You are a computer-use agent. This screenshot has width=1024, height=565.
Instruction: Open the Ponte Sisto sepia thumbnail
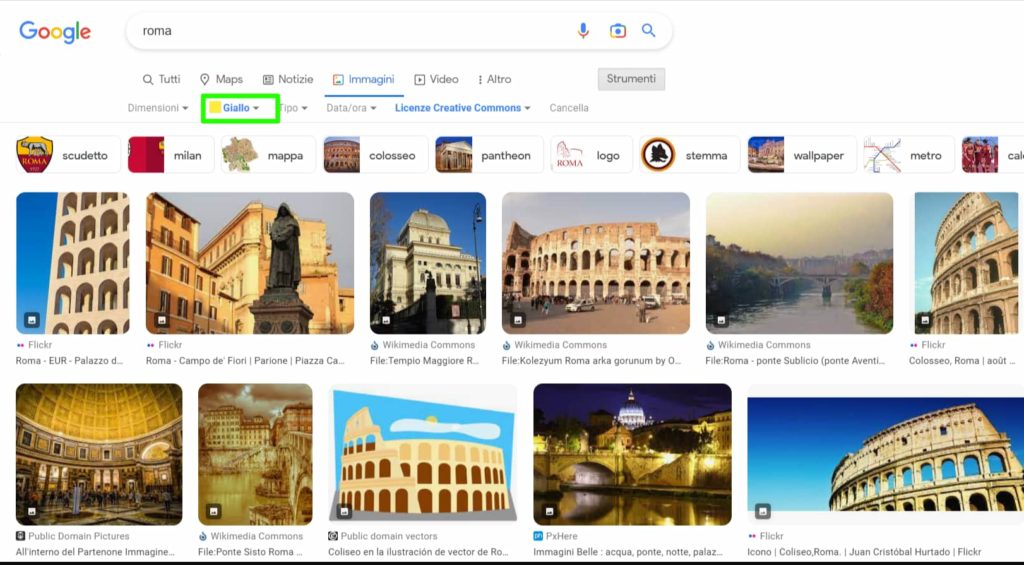(255, 454)
